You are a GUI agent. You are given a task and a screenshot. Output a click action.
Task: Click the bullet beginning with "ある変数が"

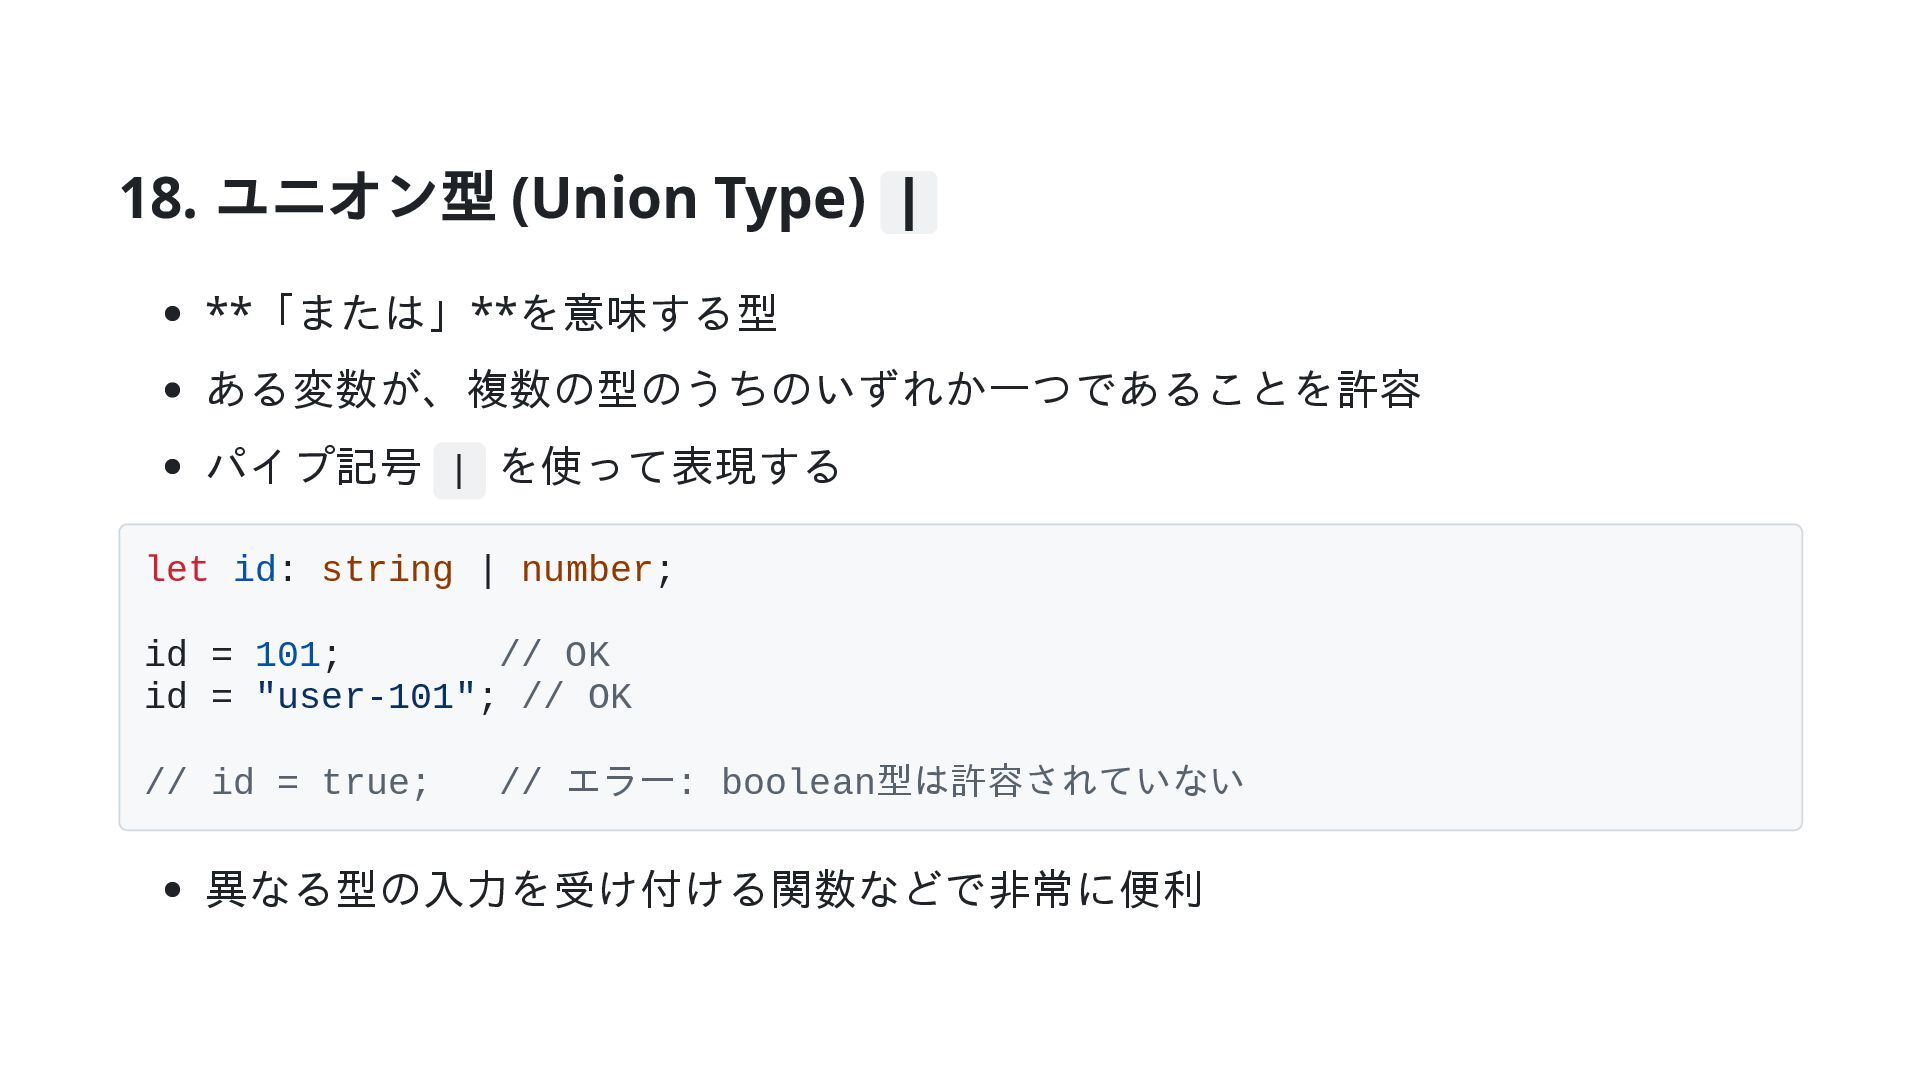[x=813, y=389]
